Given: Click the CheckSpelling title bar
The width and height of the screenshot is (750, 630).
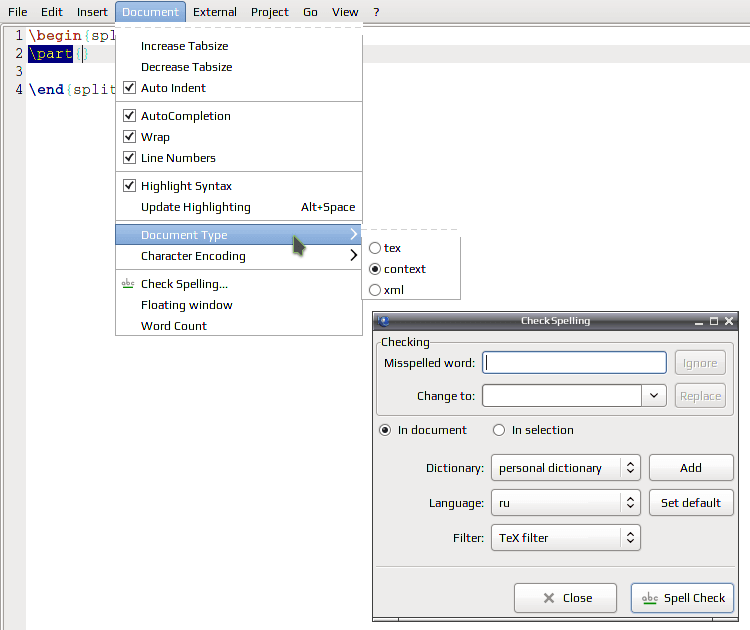Looking at the screenshot, I should coord(555,321).
